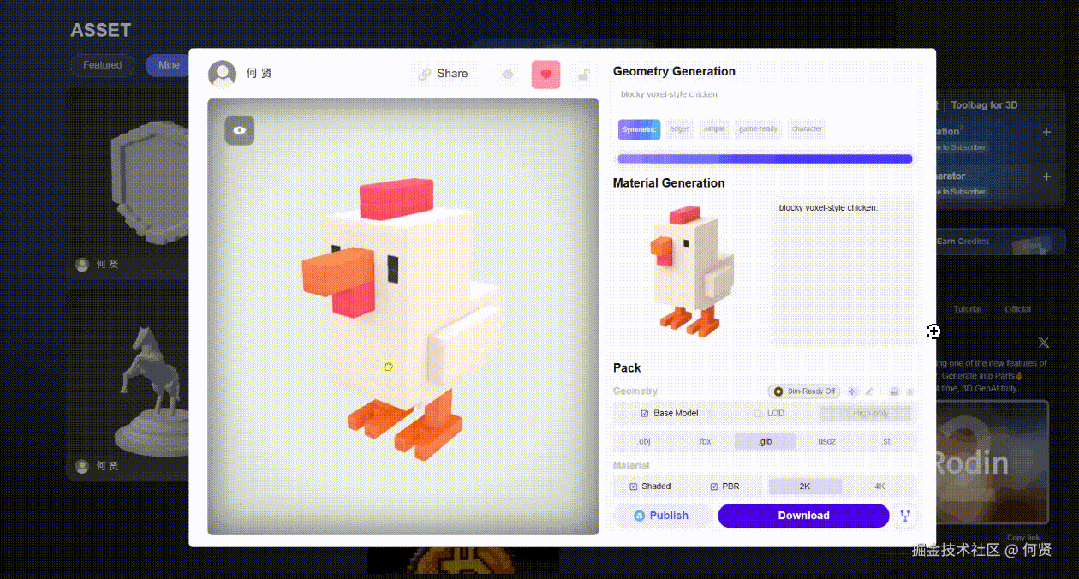Select the usdz export format
The width and height of the screenshot is (1079, 579).
pos(826,442)
